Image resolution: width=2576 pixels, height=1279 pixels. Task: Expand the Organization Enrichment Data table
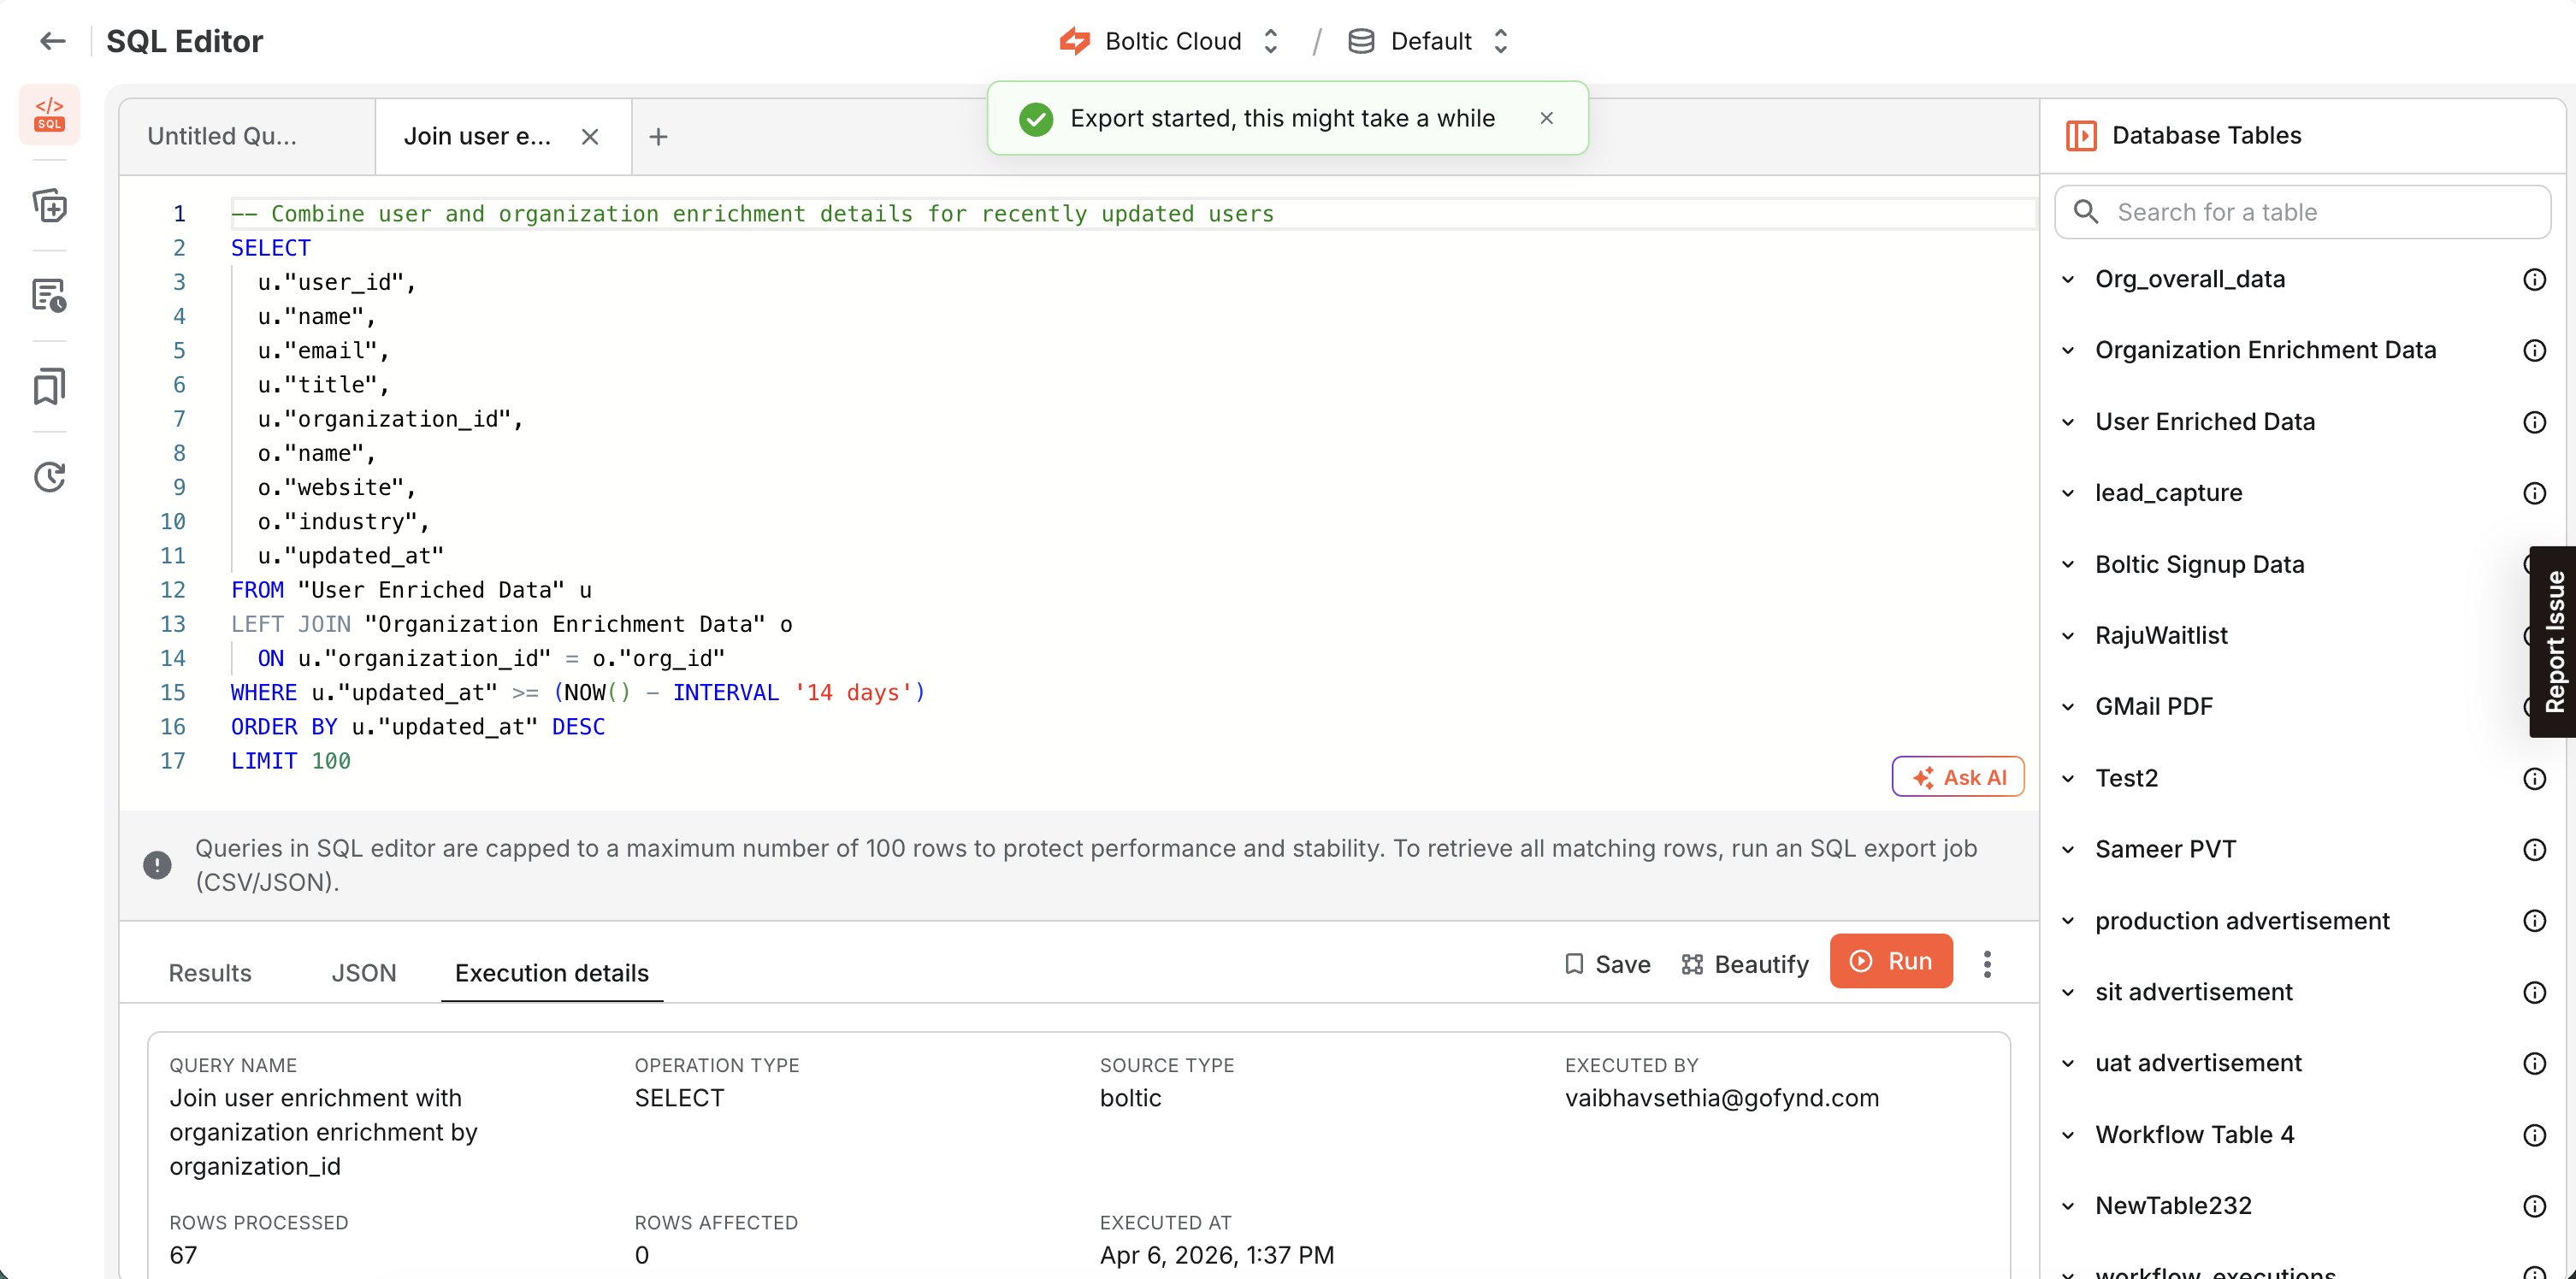[2069, 350]
